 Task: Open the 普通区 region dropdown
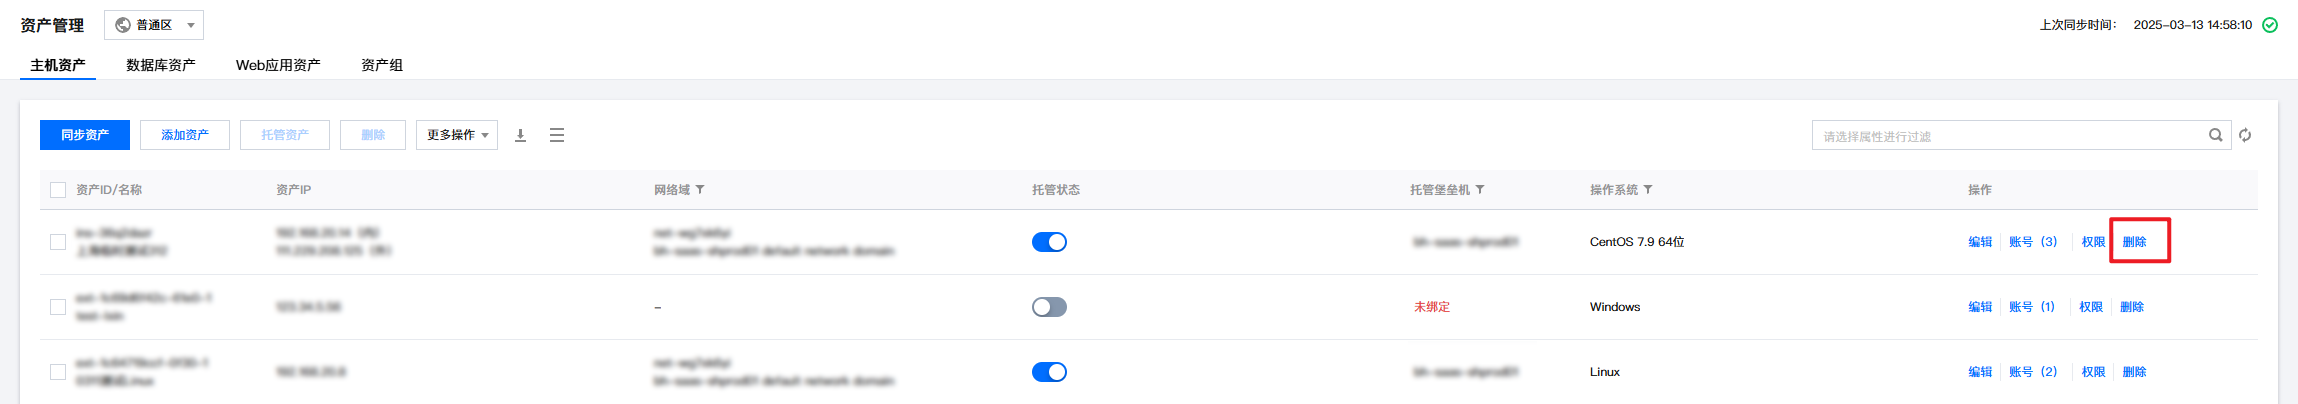click(x=154, y=25)
